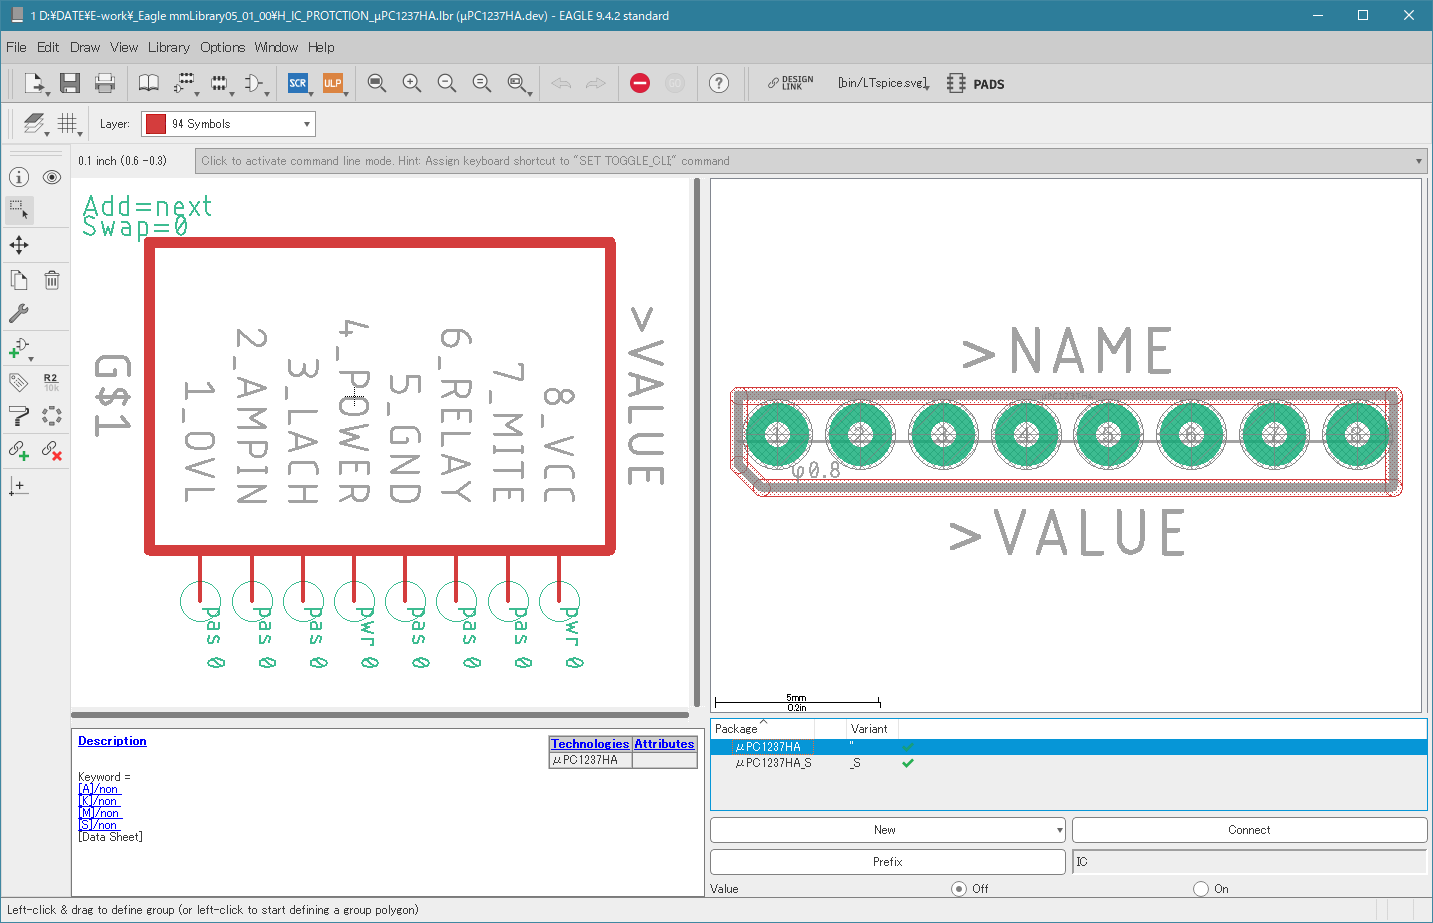Select the Connect link-plus tool

coord(19,451)
